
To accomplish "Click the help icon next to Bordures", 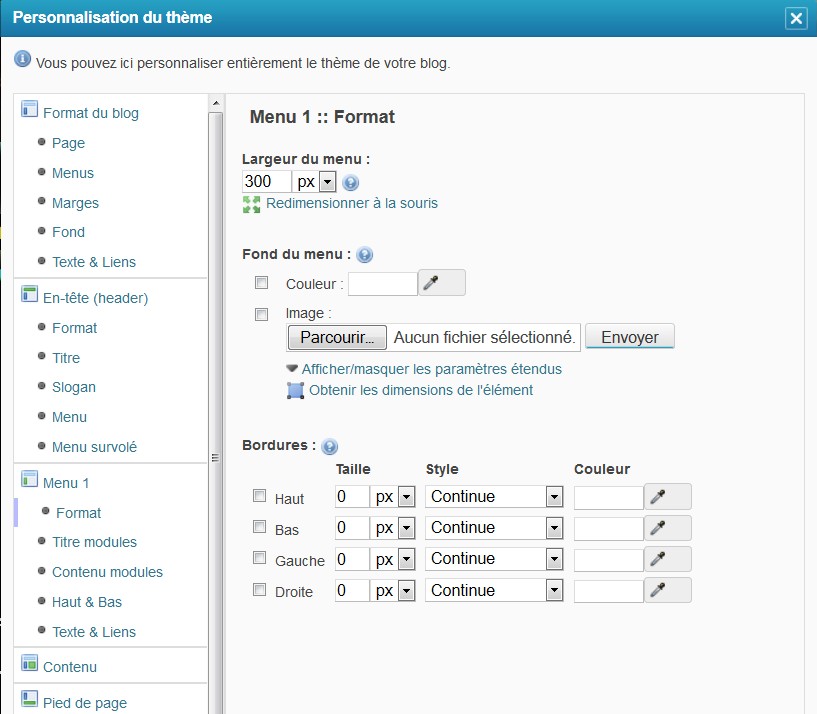I will pos(329,446).
